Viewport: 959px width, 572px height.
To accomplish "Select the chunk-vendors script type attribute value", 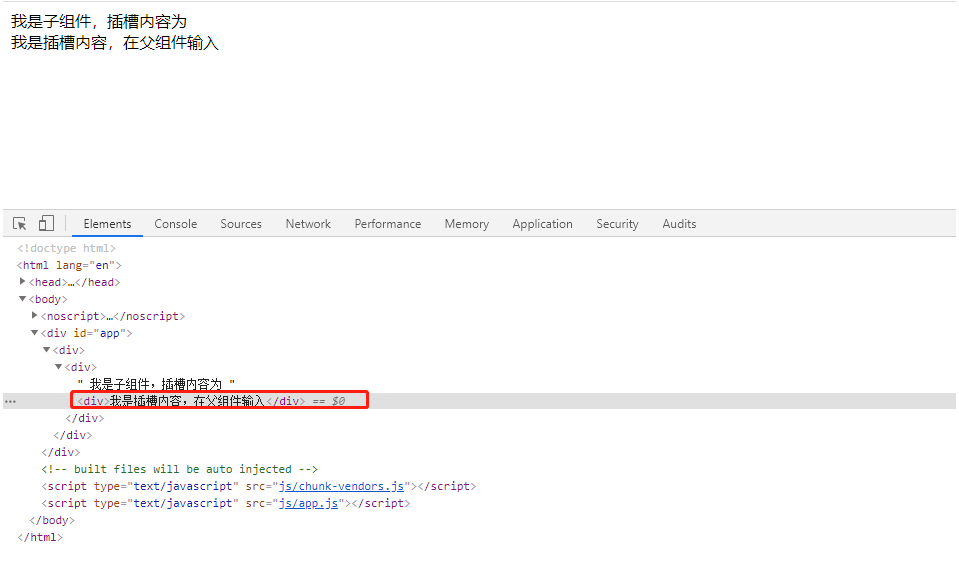I will (x=183, y=486).
